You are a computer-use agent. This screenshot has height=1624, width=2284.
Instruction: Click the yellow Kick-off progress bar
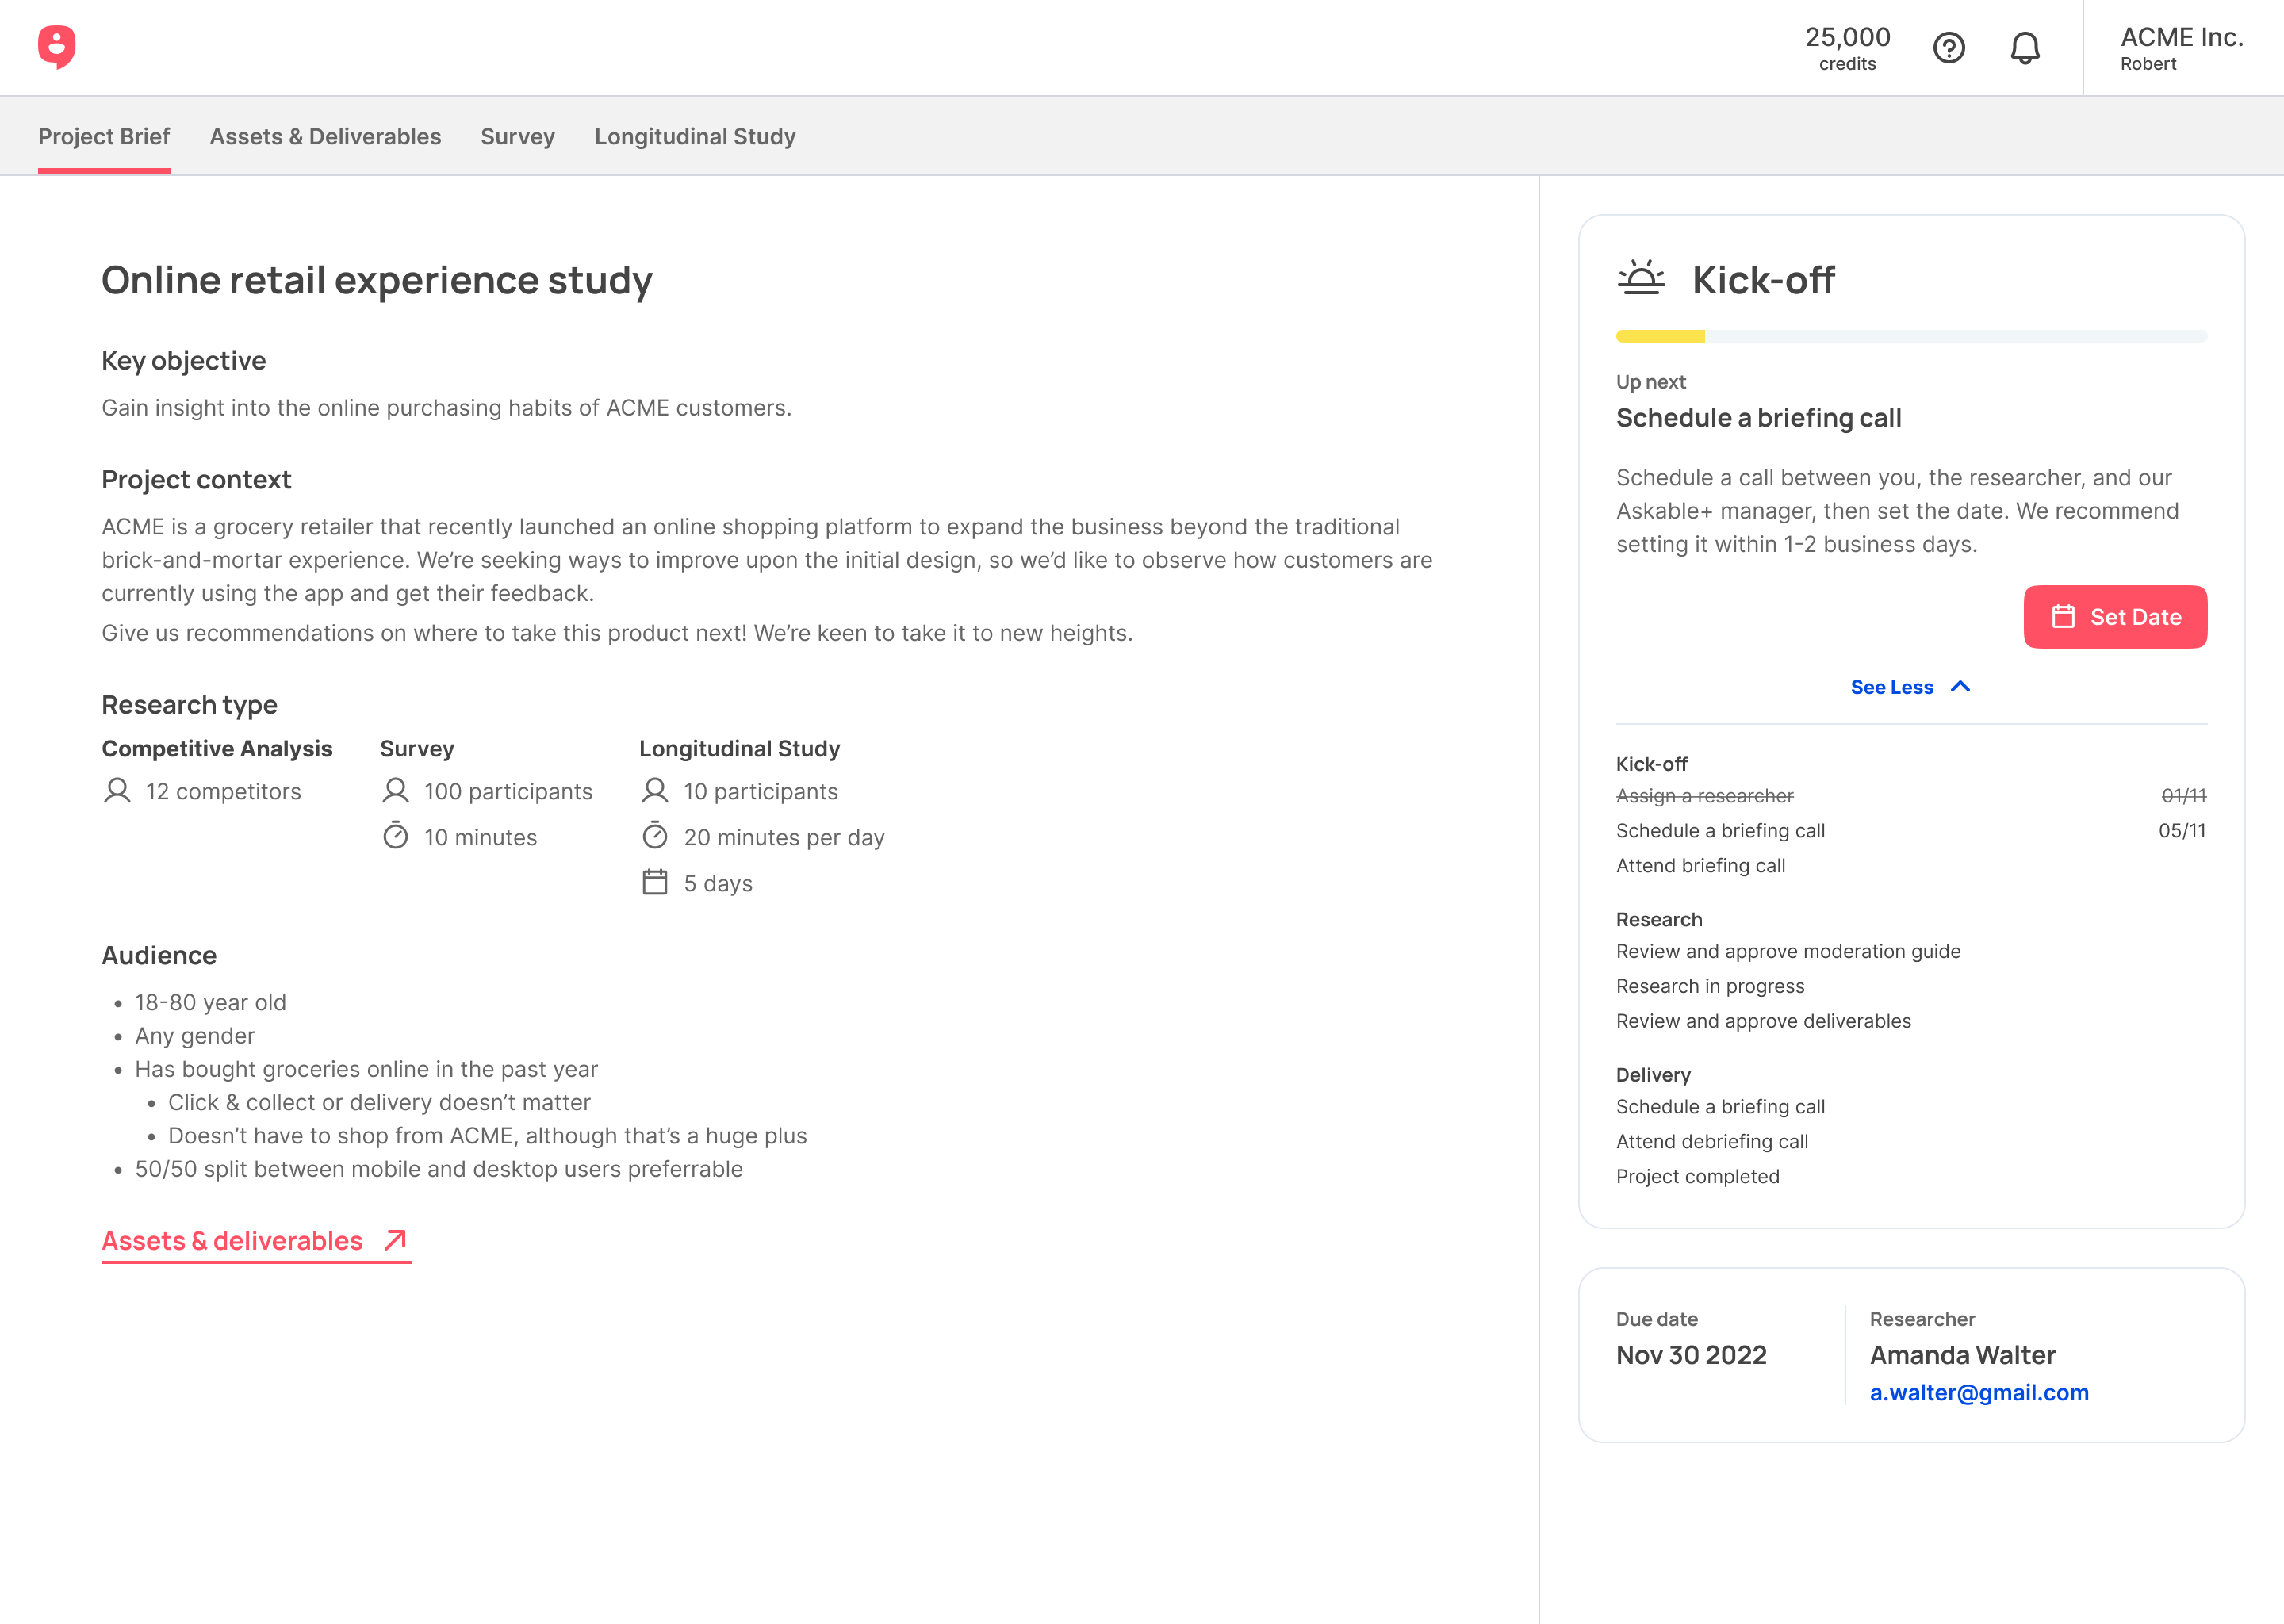[1661, 337]
